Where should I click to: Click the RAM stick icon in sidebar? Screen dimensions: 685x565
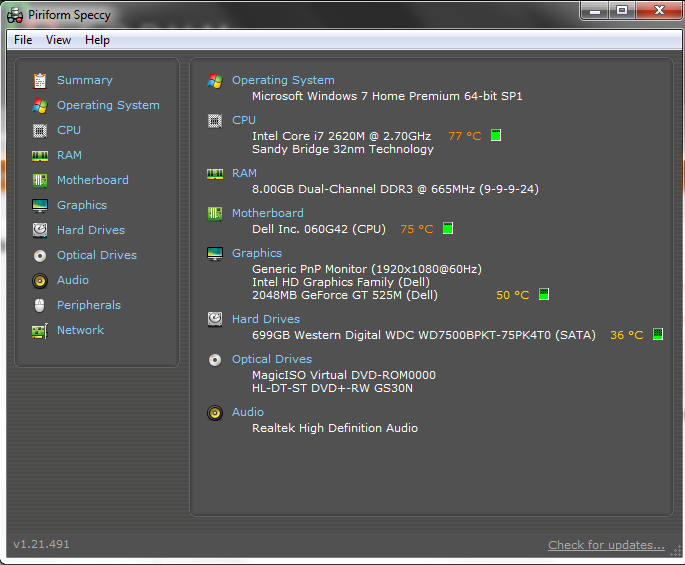pos(40,156)
